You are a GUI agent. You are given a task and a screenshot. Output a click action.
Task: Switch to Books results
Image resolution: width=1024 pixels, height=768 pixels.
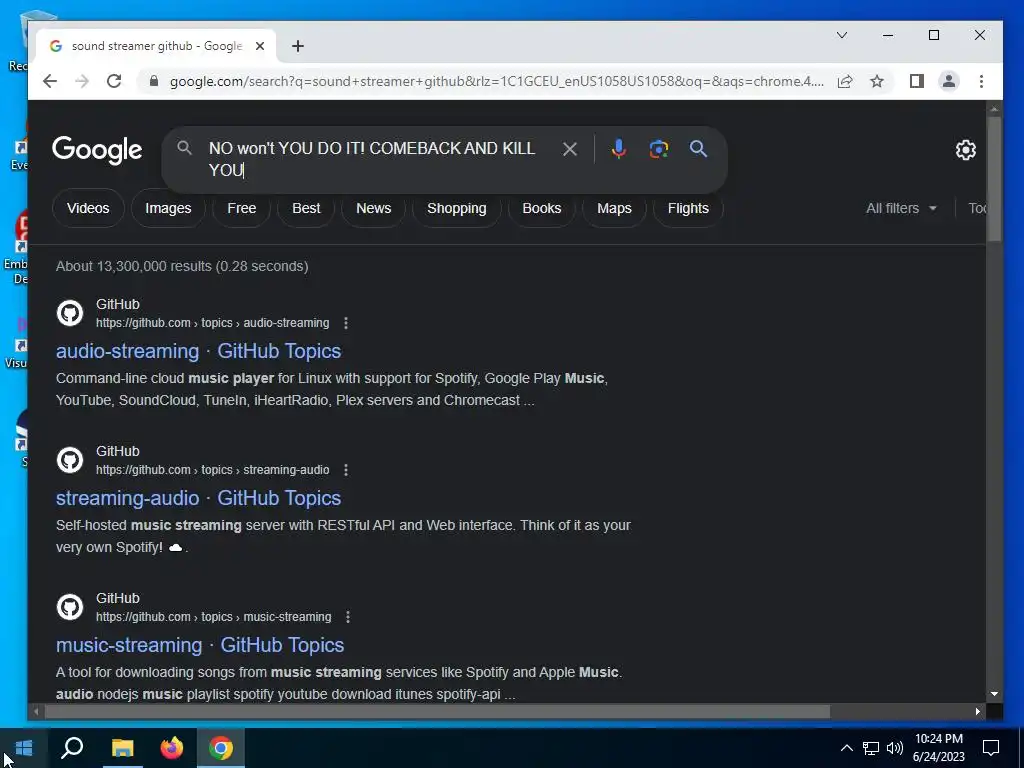541,208
